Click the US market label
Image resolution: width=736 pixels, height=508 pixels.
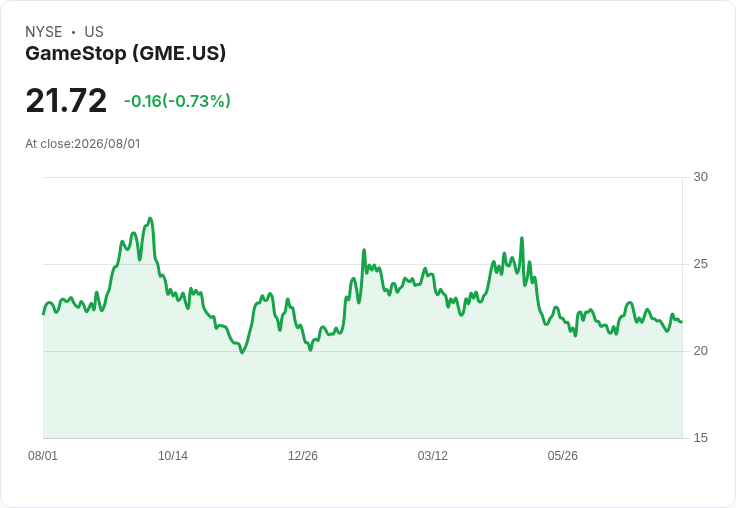tap(94, 32)
